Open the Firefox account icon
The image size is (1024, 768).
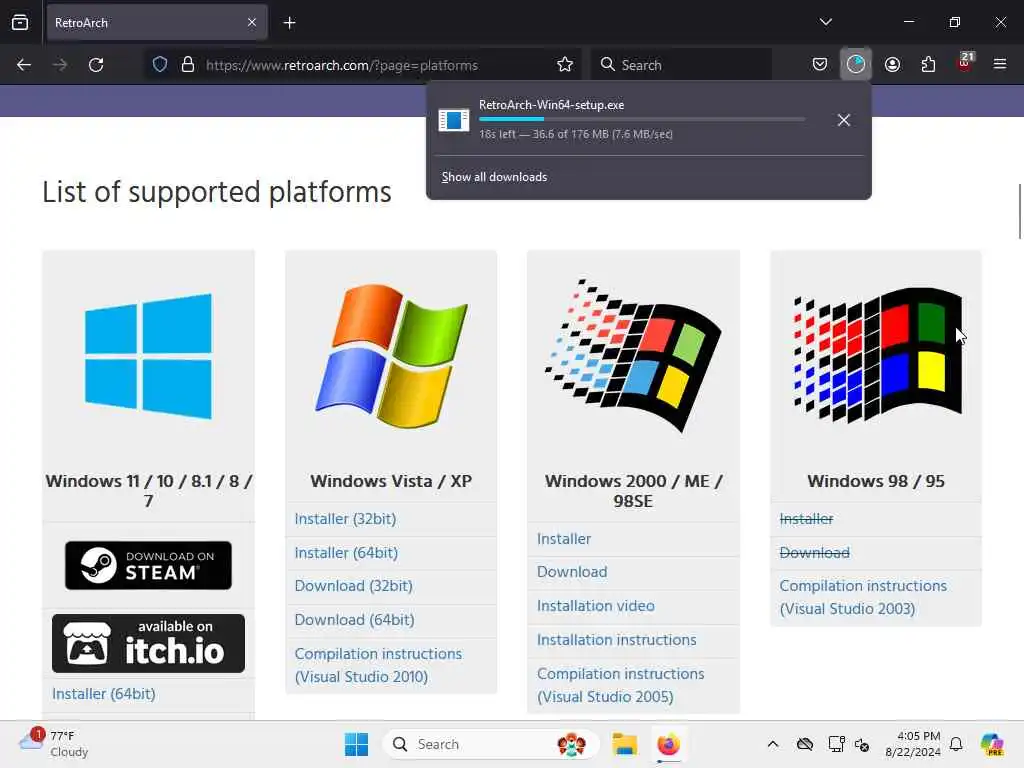[x=892, y=65]
